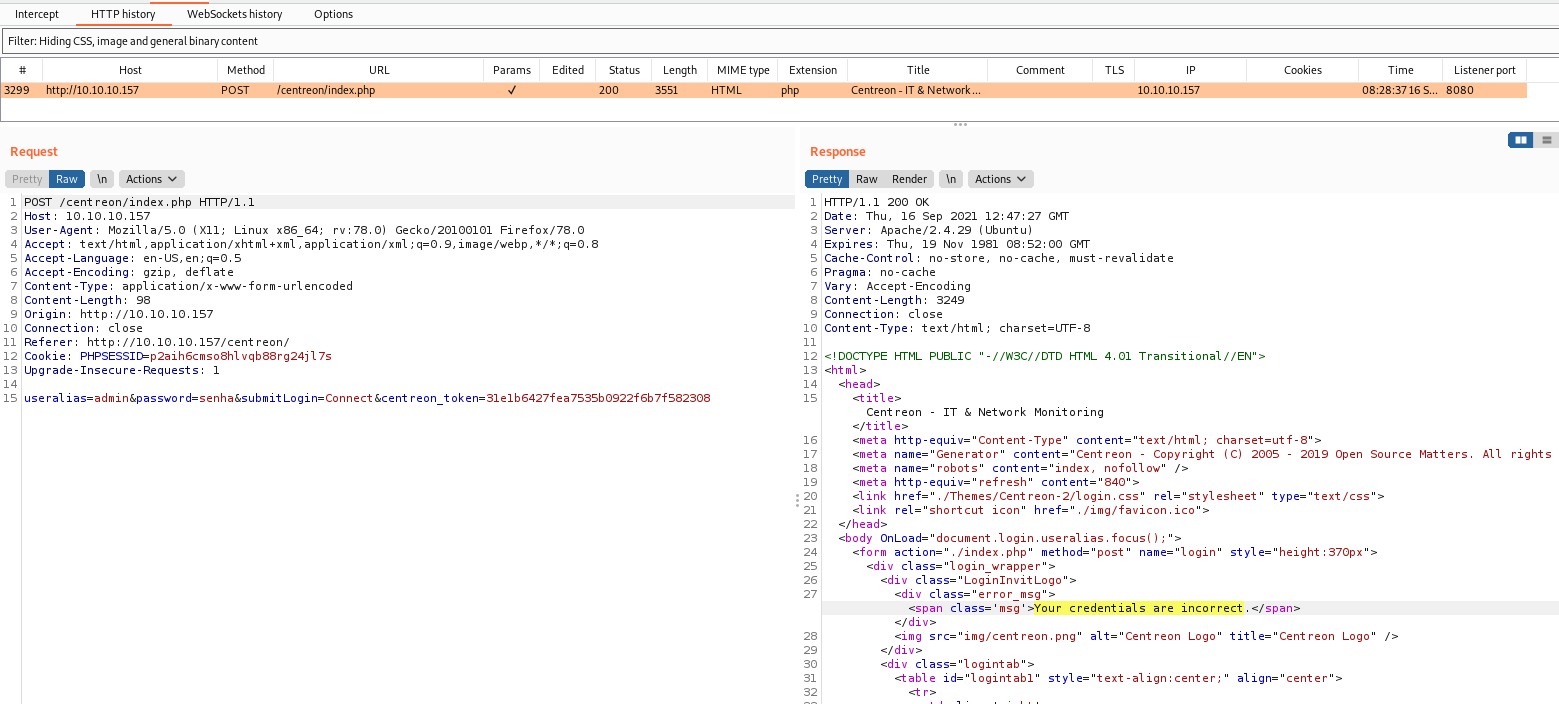The height and width of the screenshot is (704, 1559).
Task: Click the history filter bar
Action: (779, 41)
